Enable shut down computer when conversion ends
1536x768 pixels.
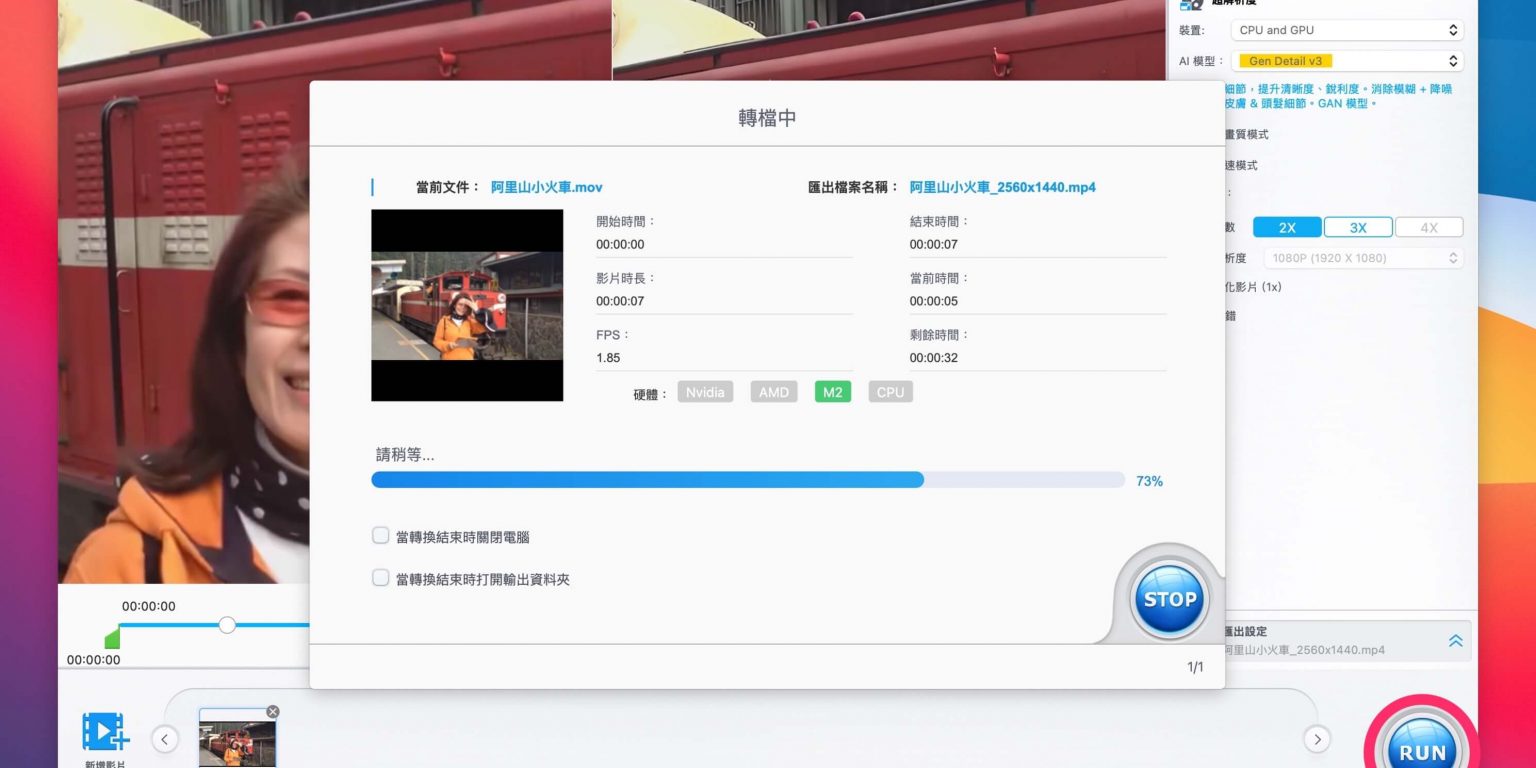(x=381, y=536)
